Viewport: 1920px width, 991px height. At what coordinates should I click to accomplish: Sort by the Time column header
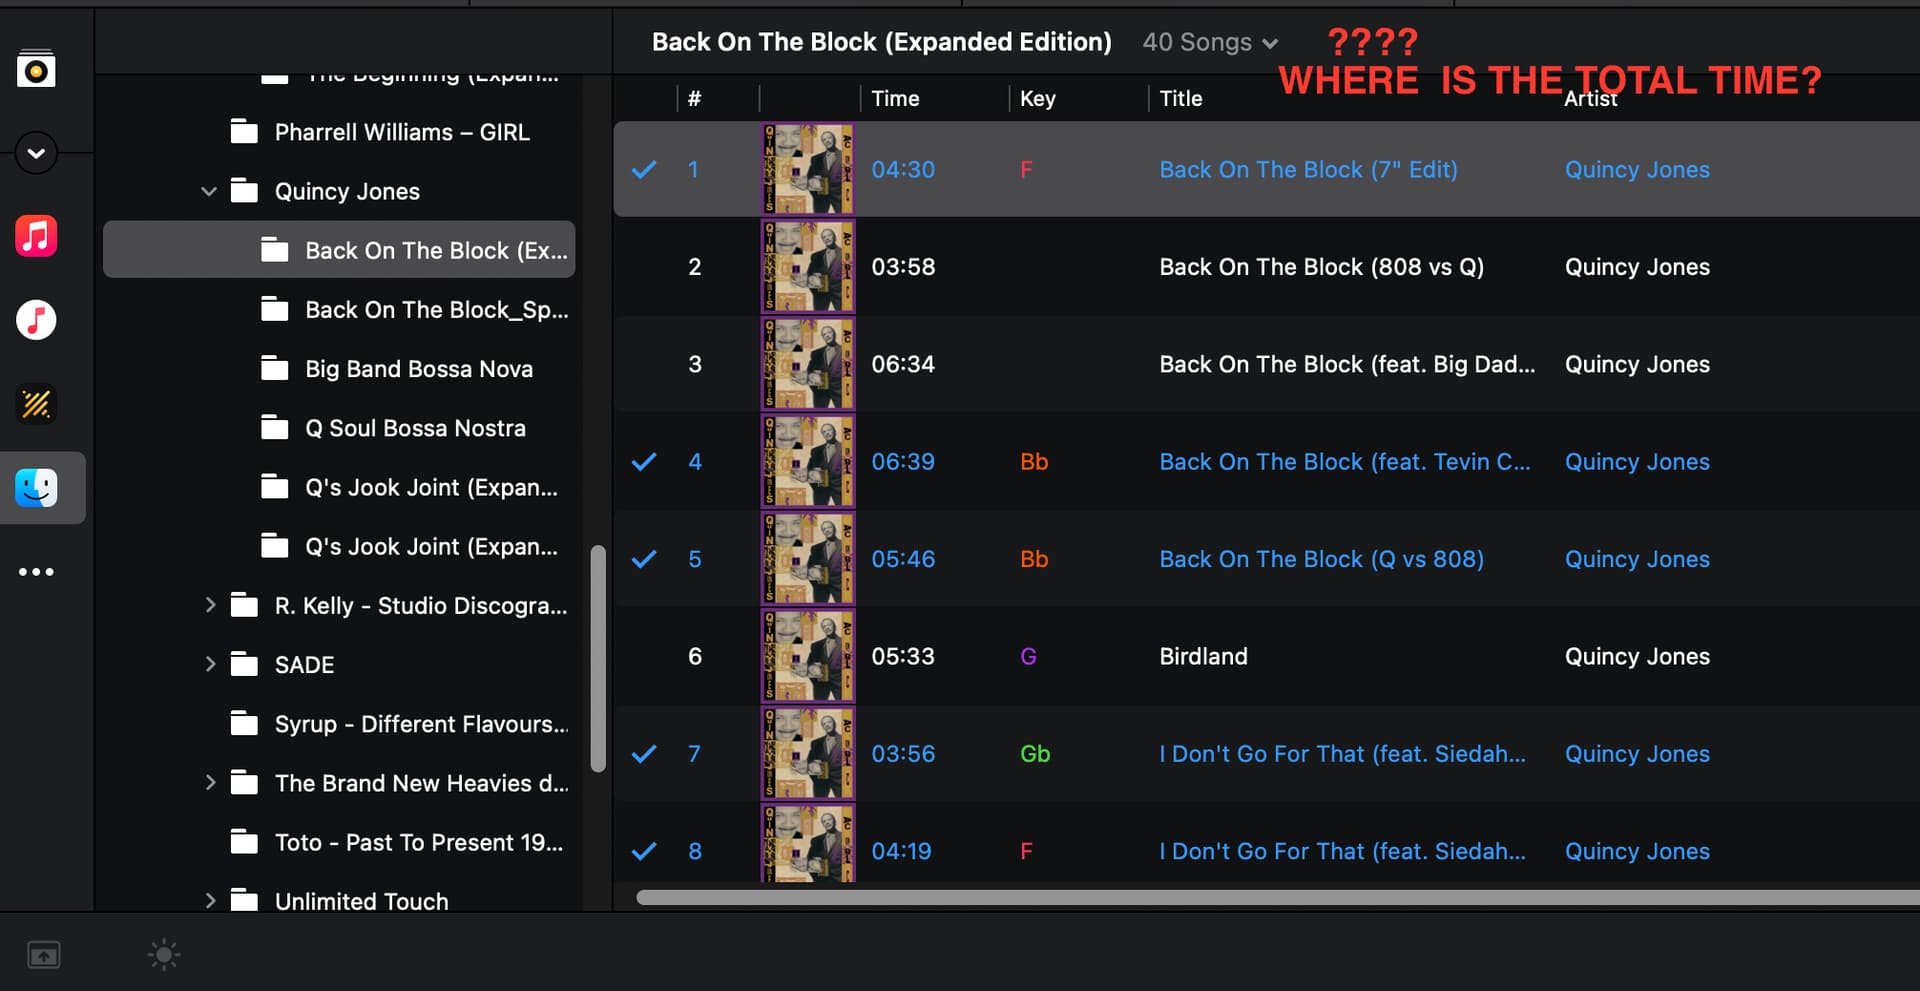(x=895, y=98)
